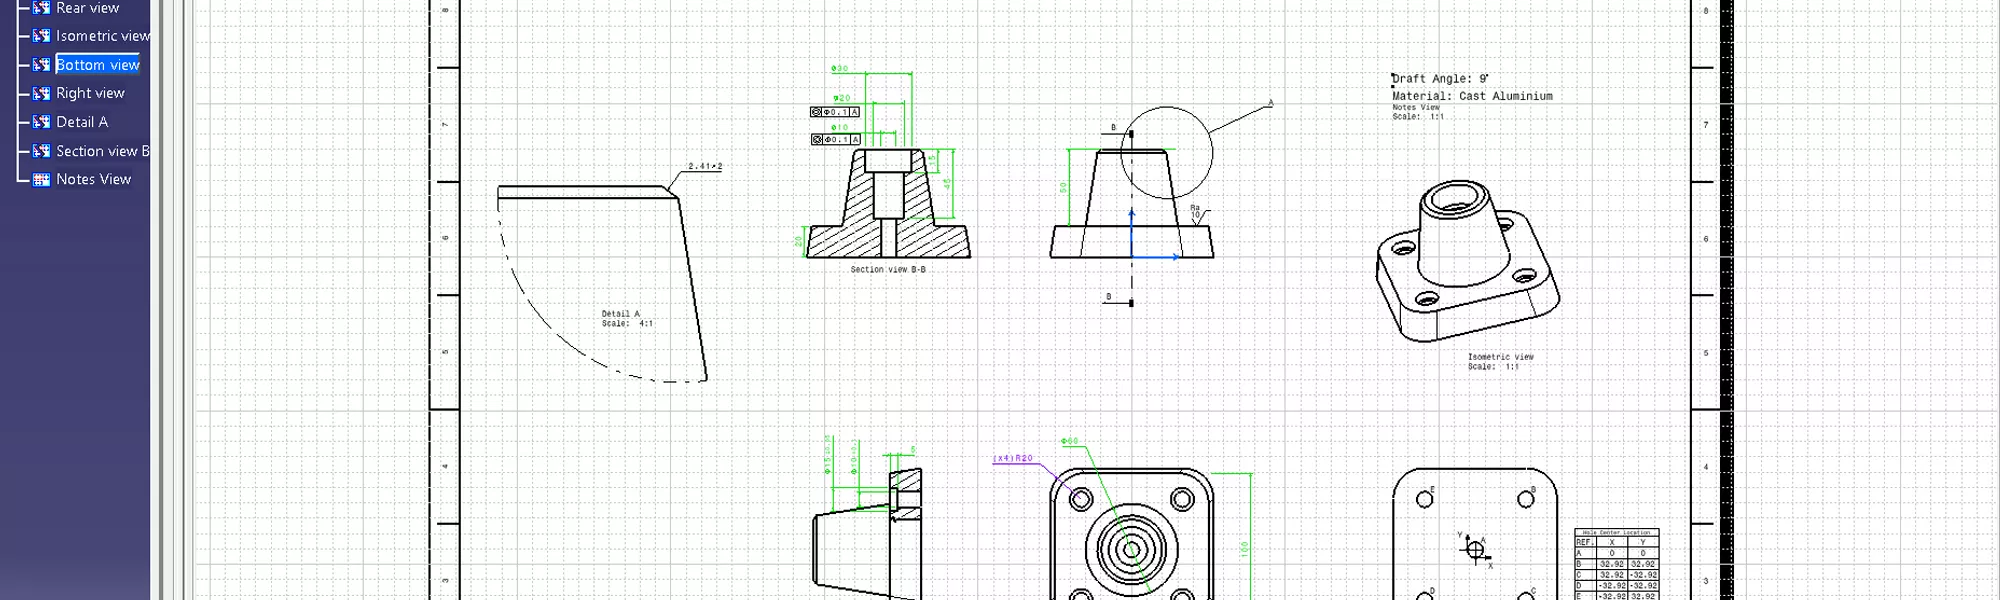Click the Section view B tree icon
Screen dimensions: 2000x600
click(41, 151)
